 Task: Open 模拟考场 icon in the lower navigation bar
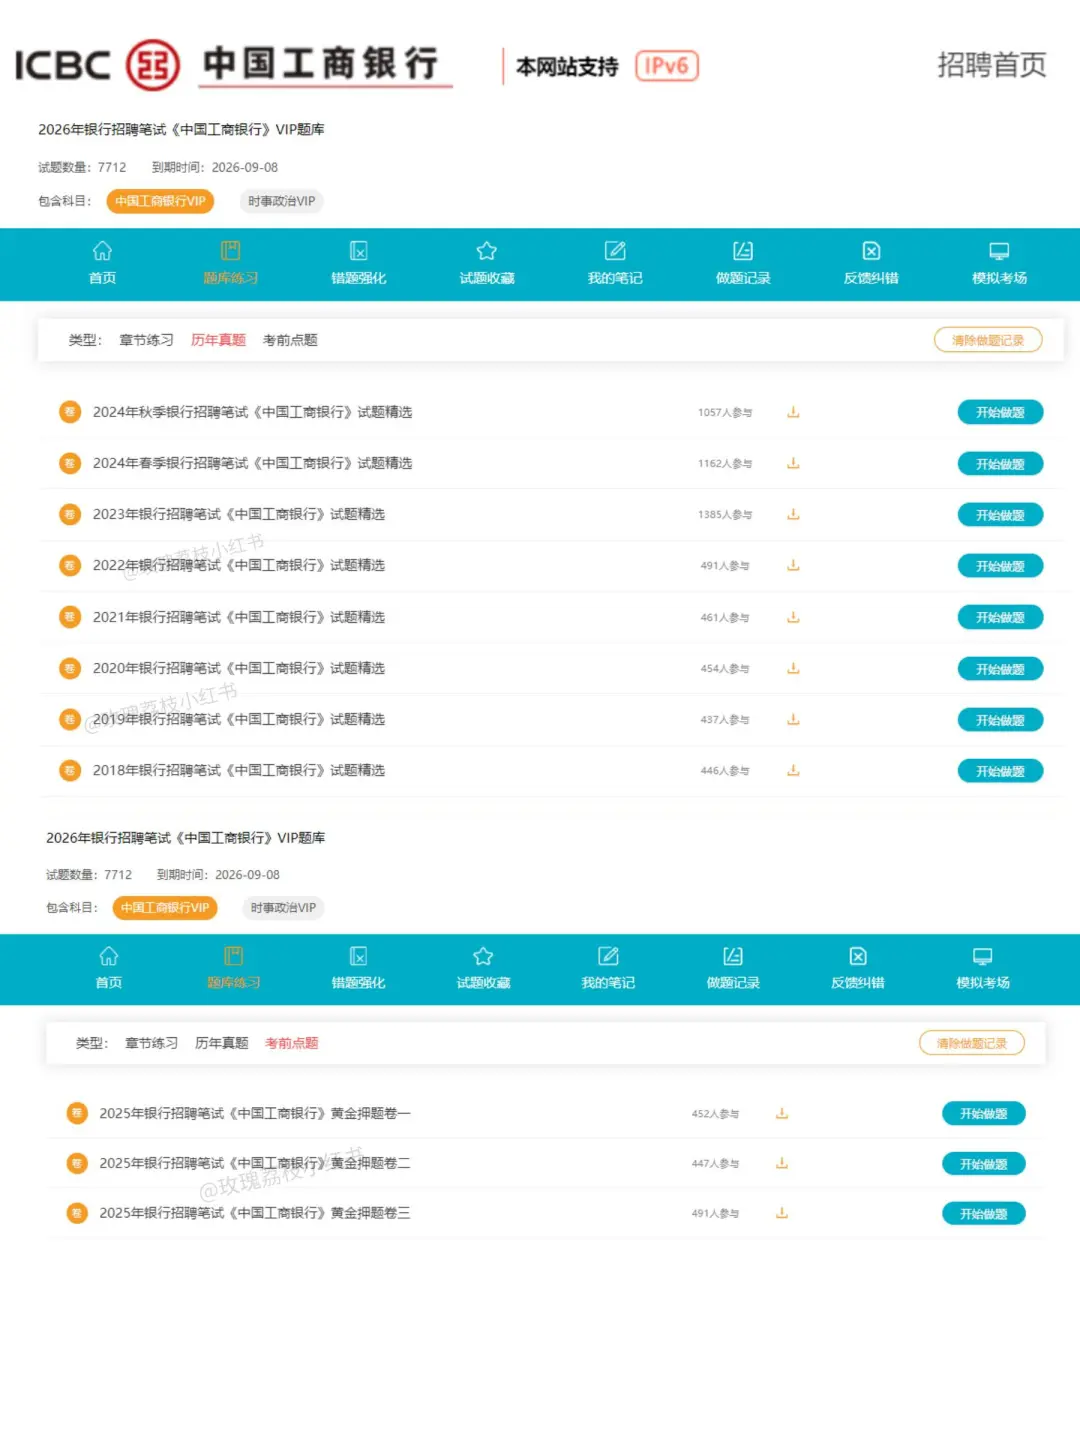coord(983,956)
